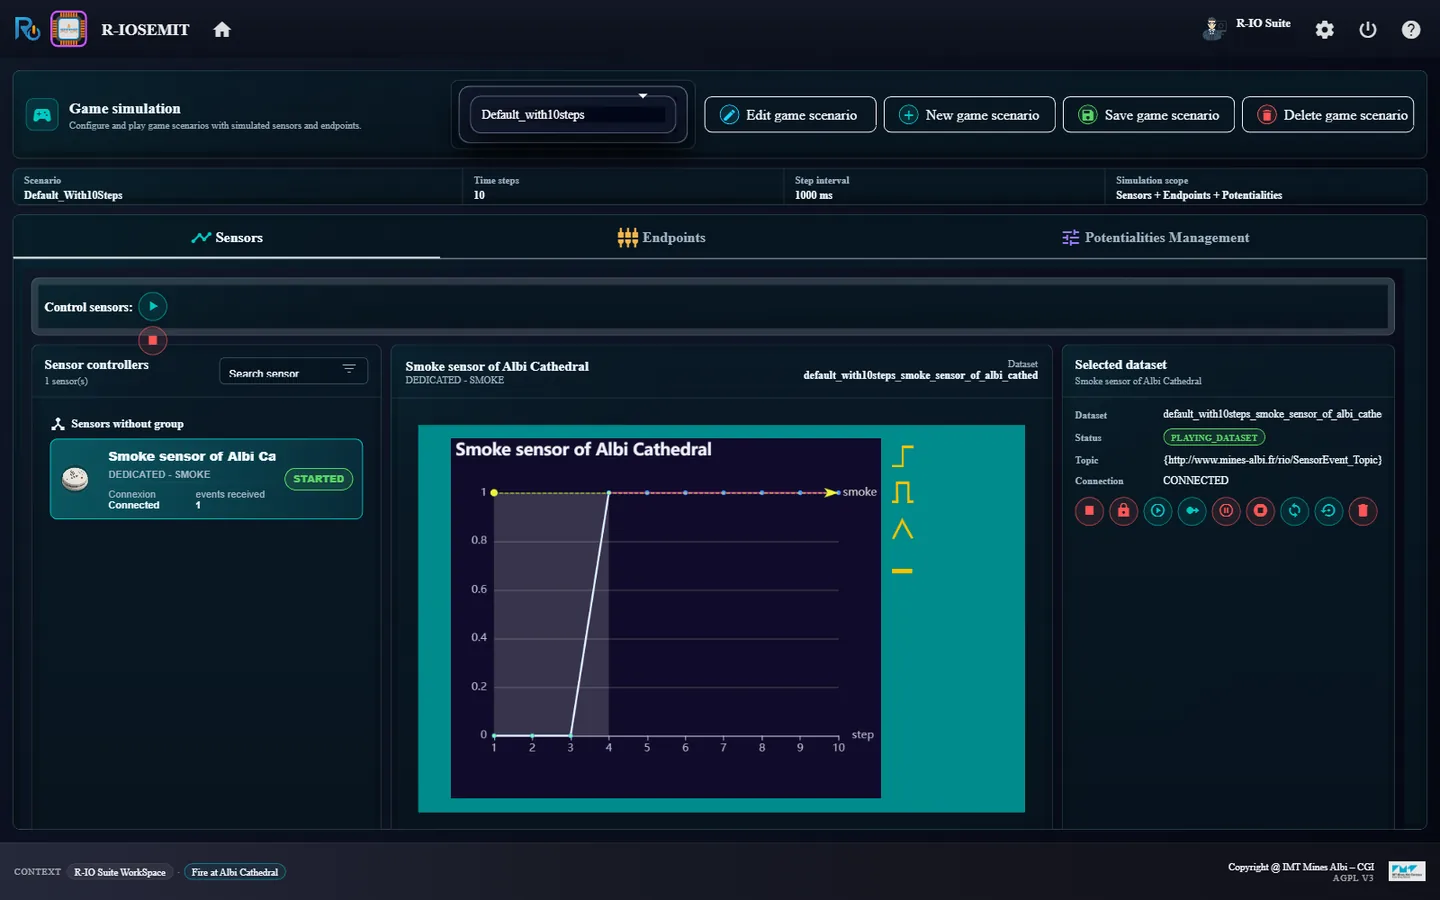Click Delete game scenario button
This screenshot has width=1440, height=900.
pos(1328,115)
